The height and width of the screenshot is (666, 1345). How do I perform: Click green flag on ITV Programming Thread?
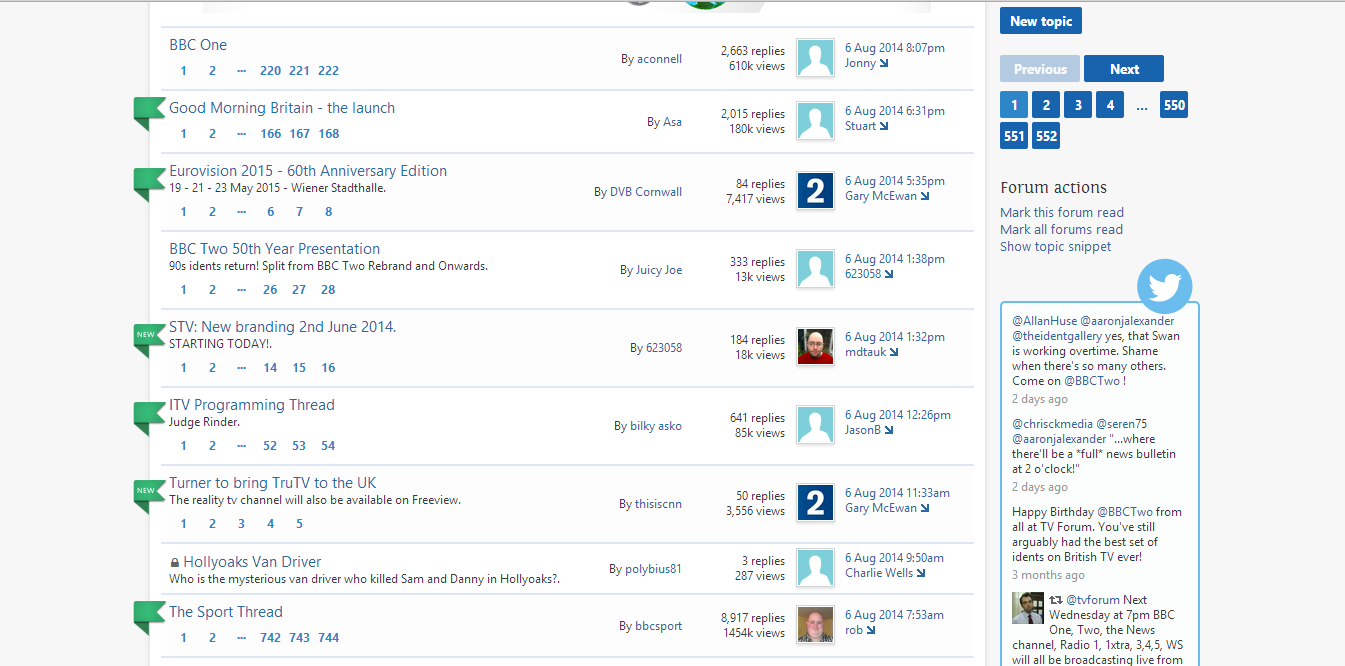tap(149, 418)
